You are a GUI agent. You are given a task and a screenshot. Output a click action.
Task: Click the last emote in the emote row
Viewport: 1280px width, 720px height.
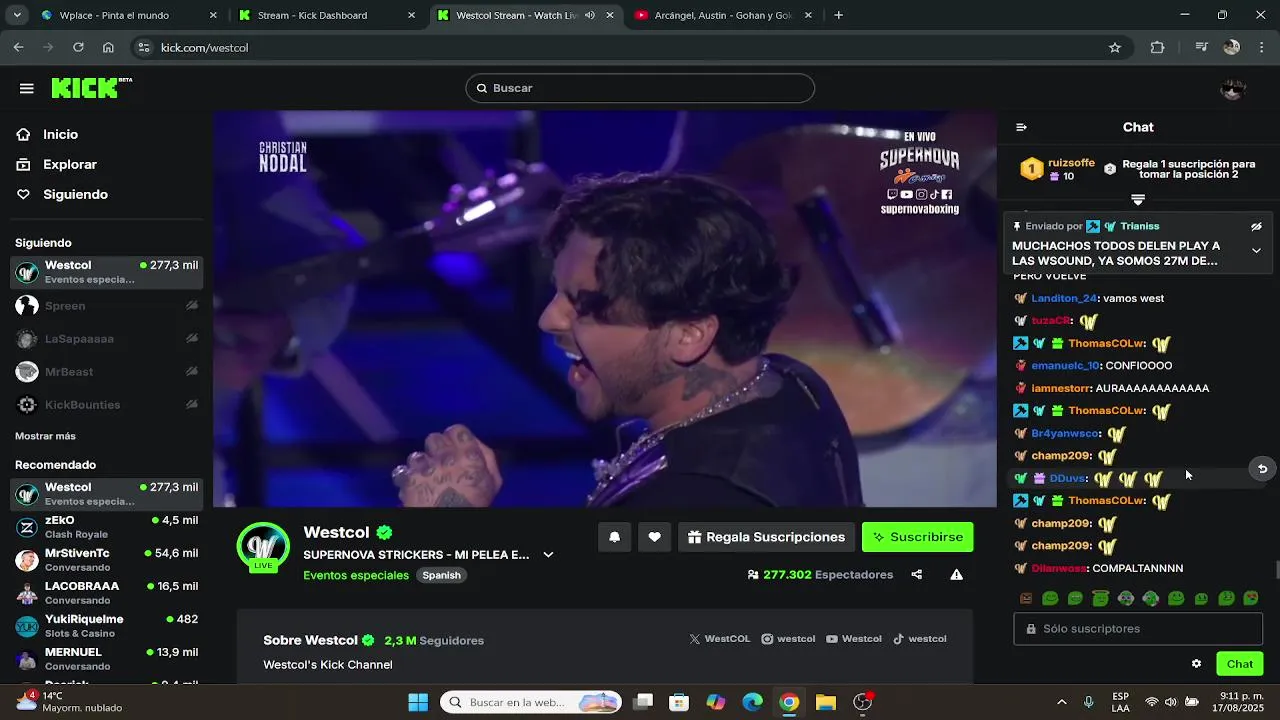coord(1251,598)
